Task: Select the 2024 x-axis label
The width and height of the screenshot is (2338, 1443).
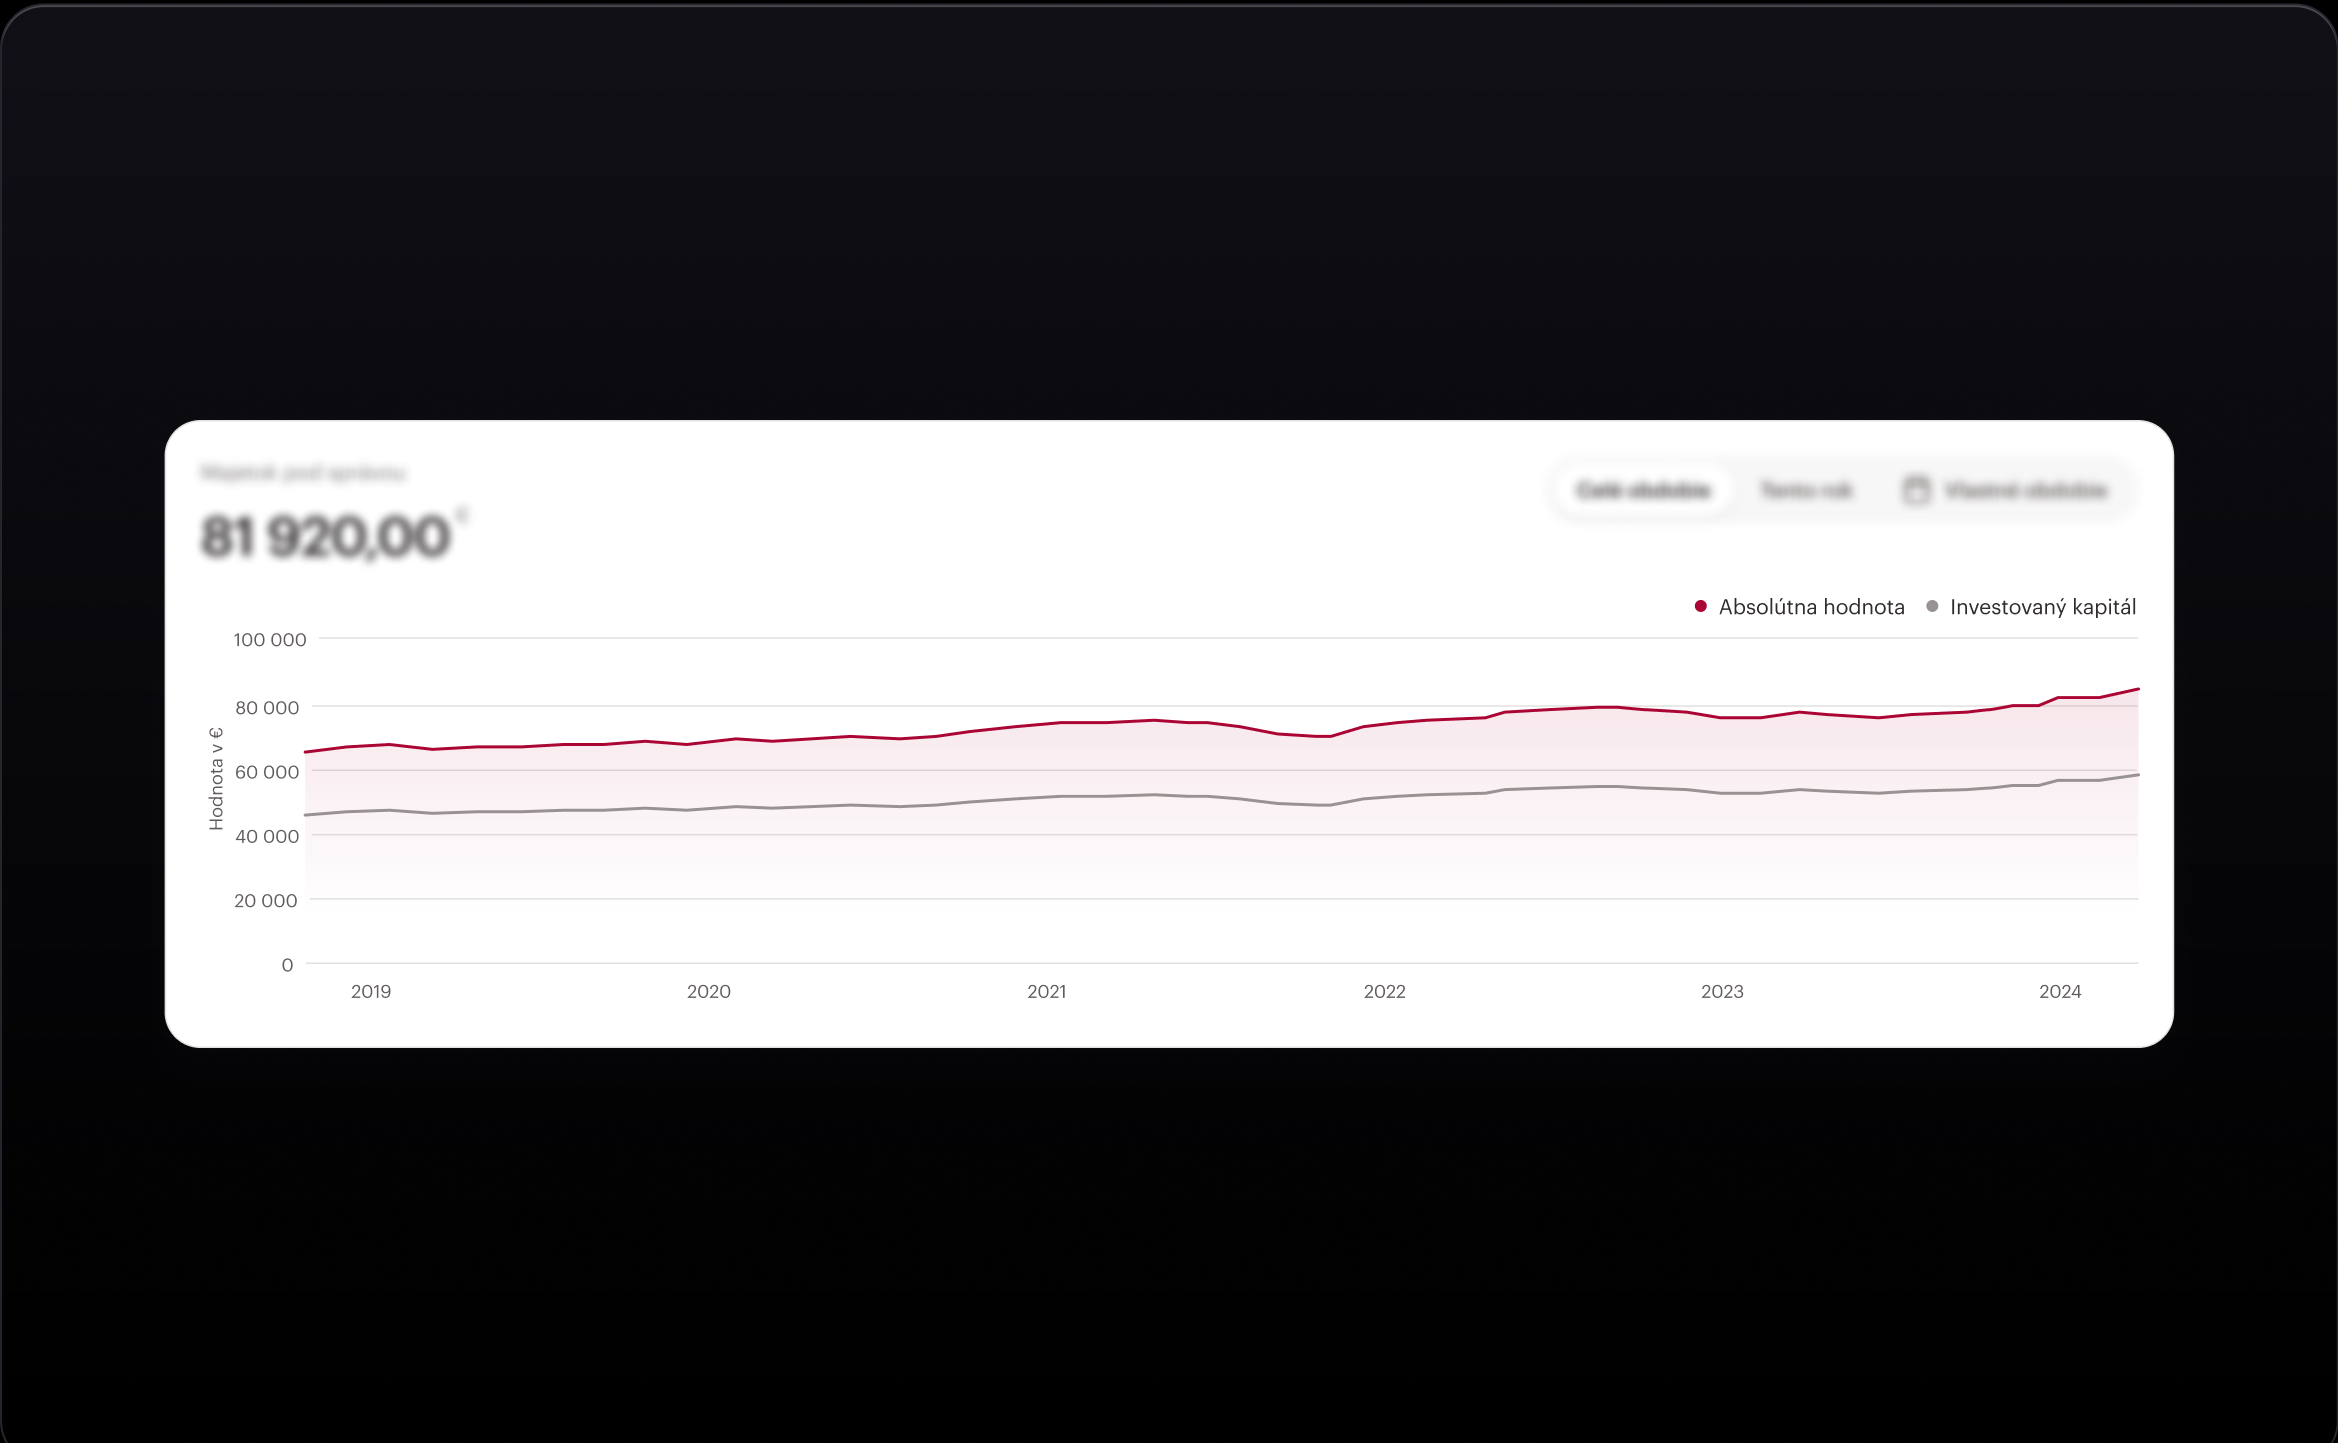Action: pyautogui.click(x=2060, y=991)
